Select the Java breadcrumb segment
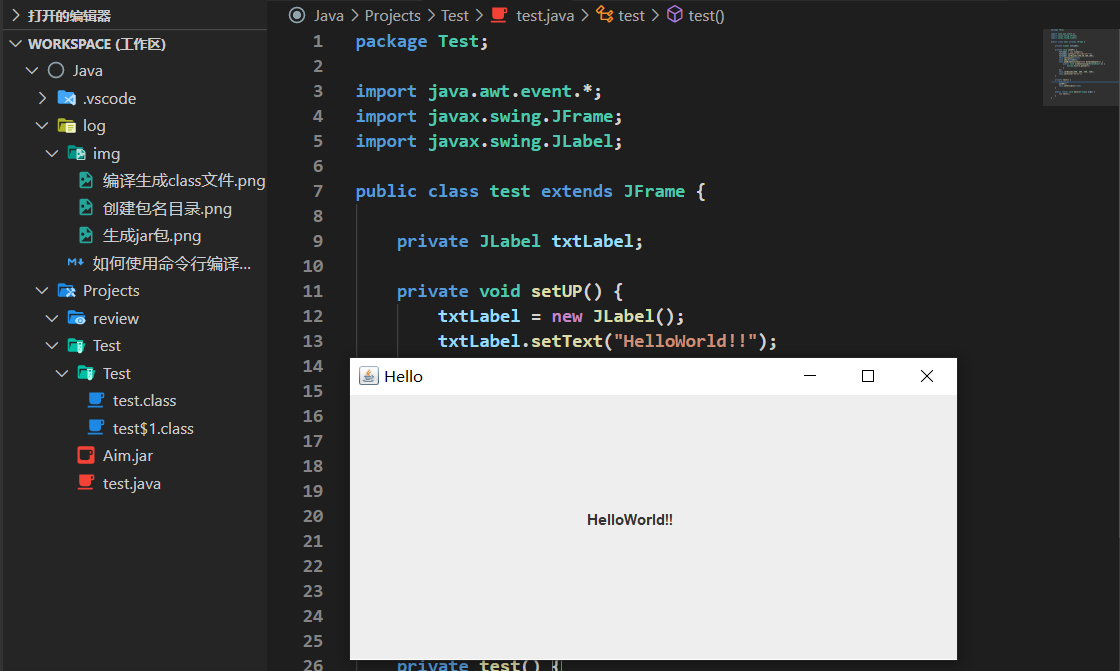Viewport: 1120px width, 671px height. point(329,15)
